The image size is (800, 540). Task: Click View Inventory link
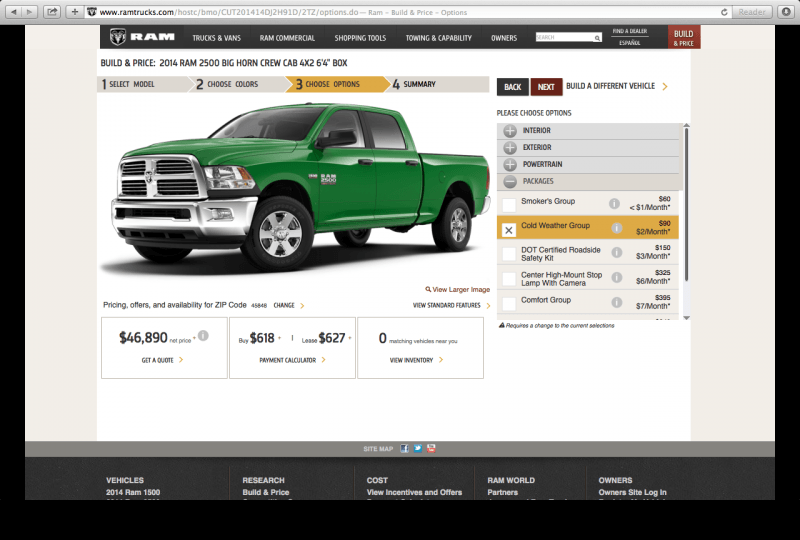click(416, 360)
